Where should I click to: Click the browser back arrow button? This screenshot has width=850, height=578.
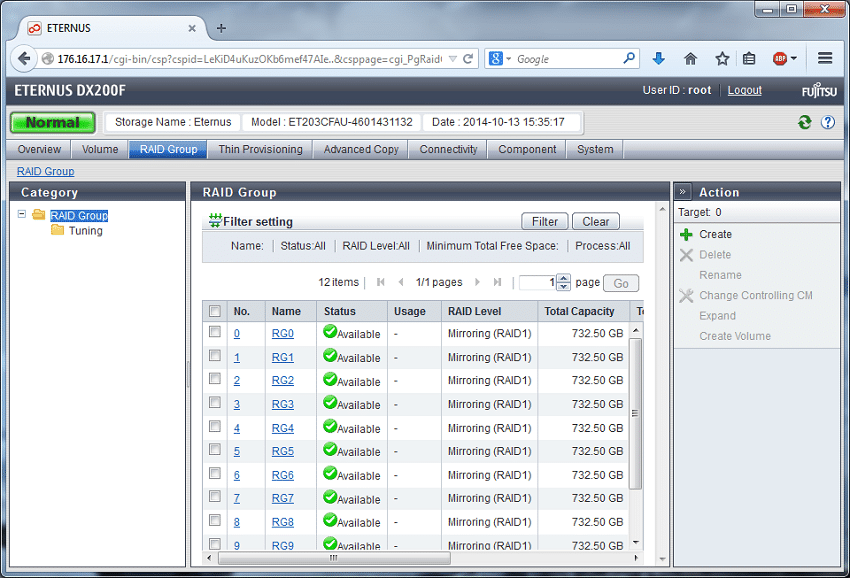pos(24,59)
